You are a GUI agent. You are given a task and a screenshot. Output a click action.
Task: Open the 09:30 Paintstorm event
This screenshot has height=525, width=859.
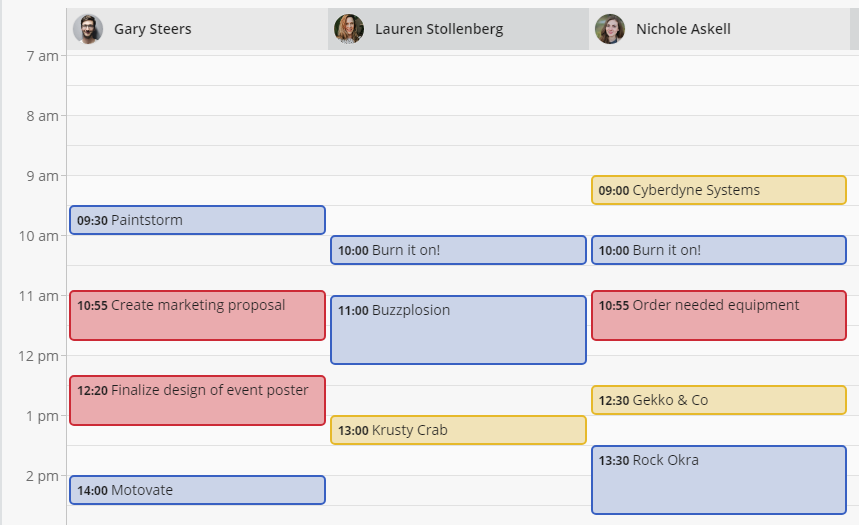click(x=197, y=220)
